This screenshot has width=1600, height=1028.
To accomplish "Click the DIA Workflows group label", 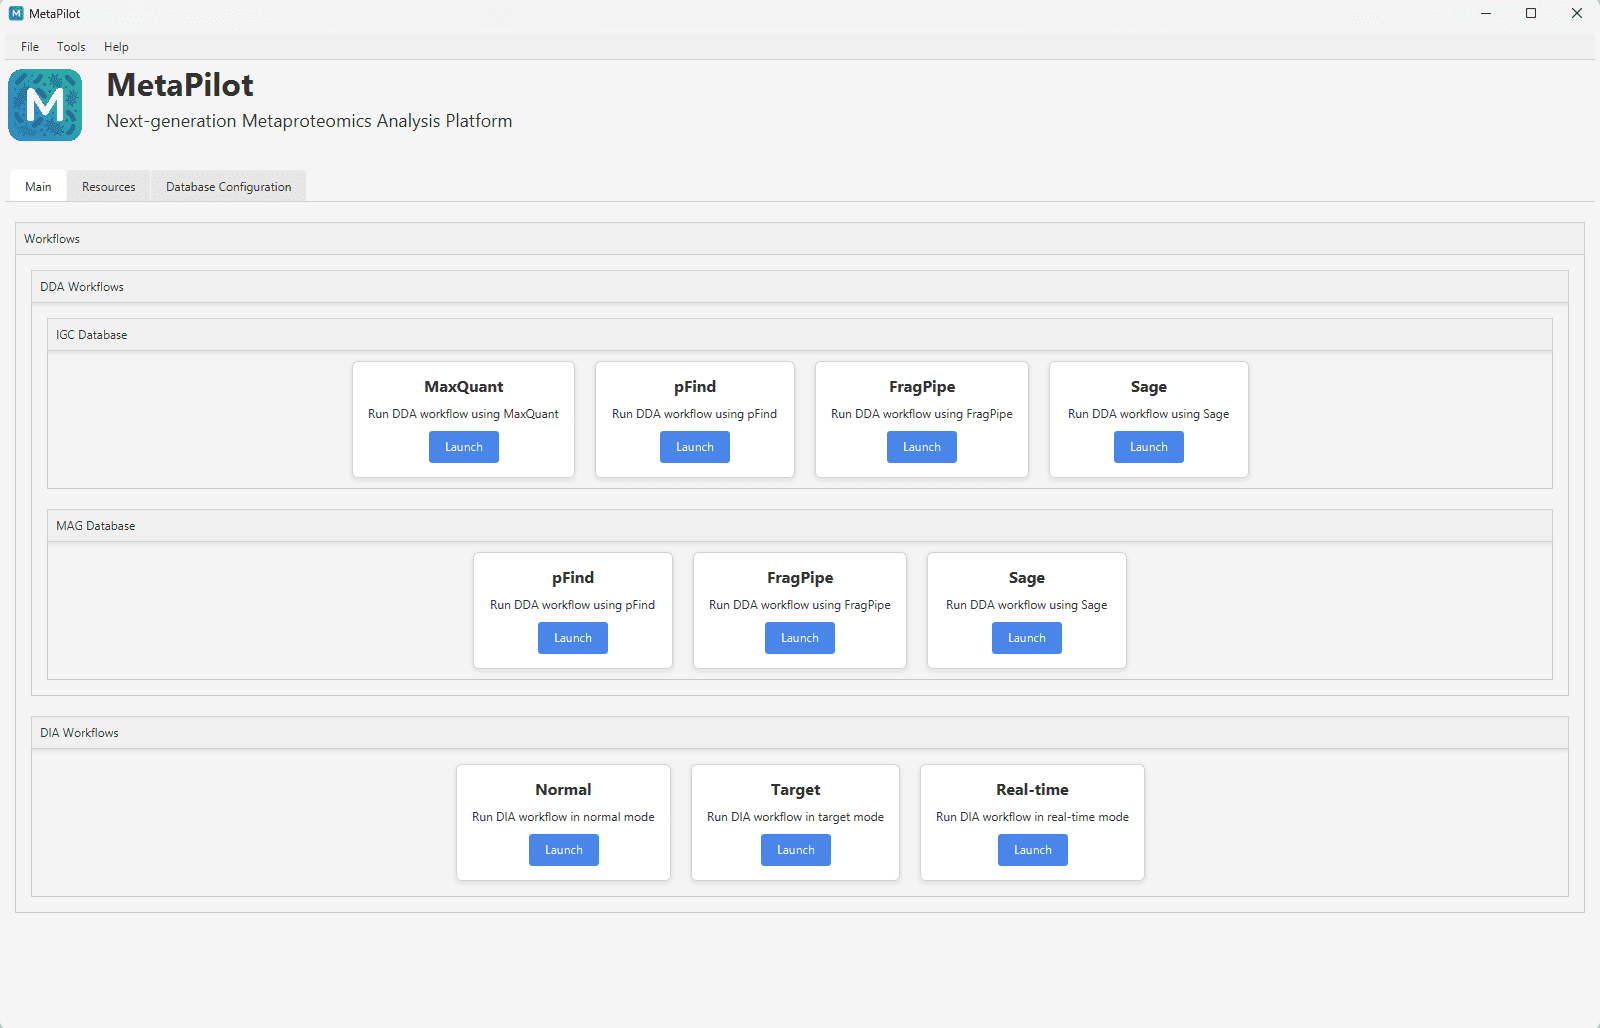I will (79, 732).
